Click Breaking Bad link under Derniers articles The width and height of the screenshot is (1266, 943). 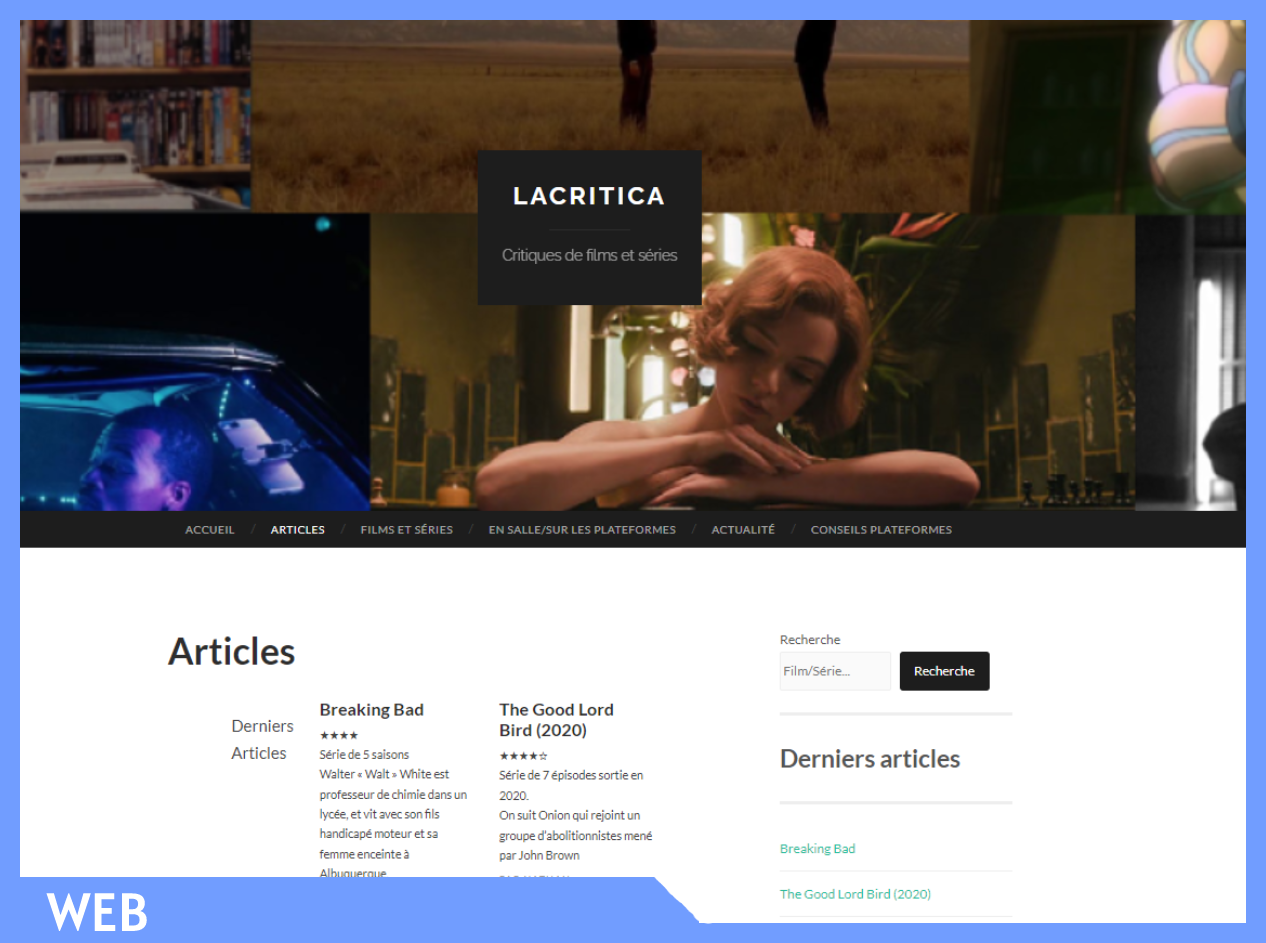point(817,849)
